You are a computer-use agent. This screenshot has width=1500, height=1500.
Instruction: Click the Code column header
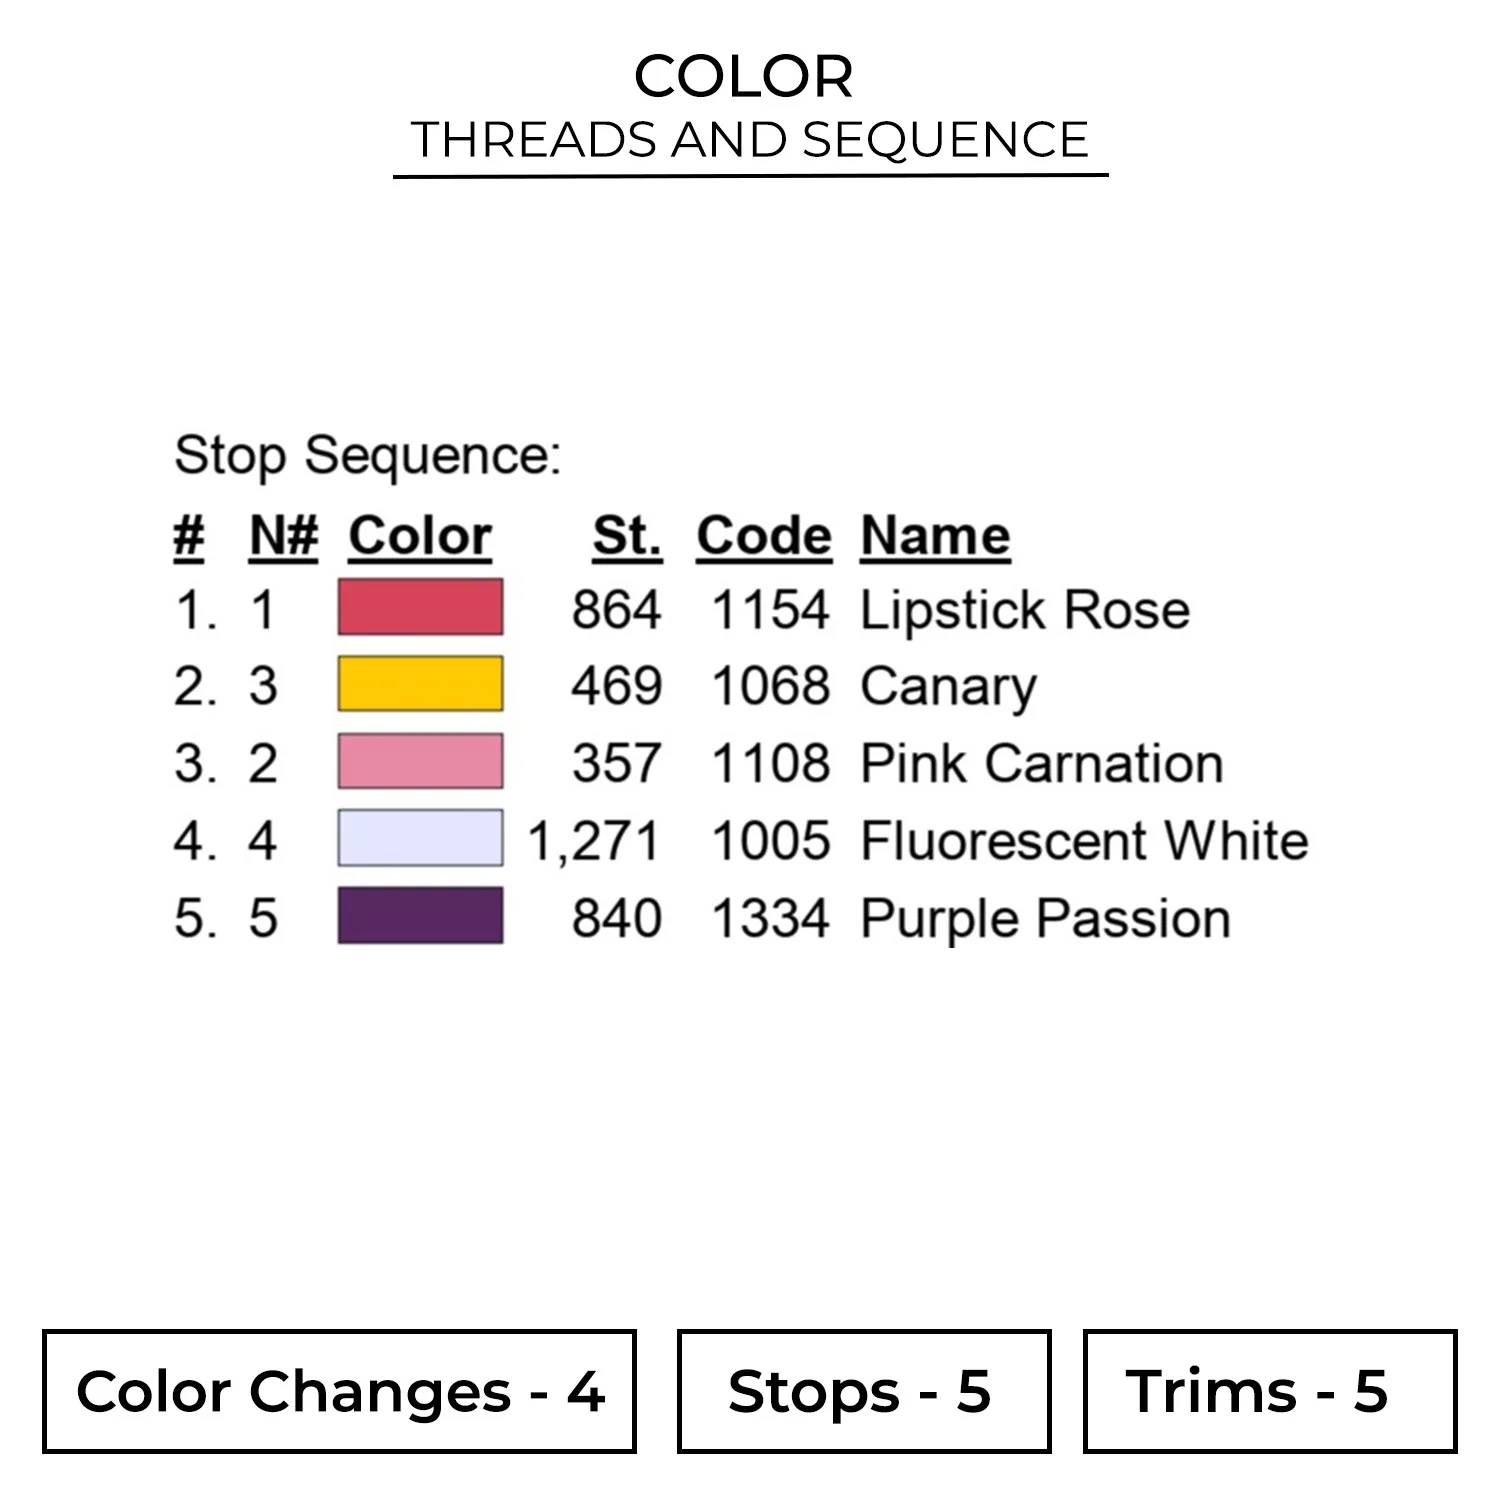[x=764, y=536]
